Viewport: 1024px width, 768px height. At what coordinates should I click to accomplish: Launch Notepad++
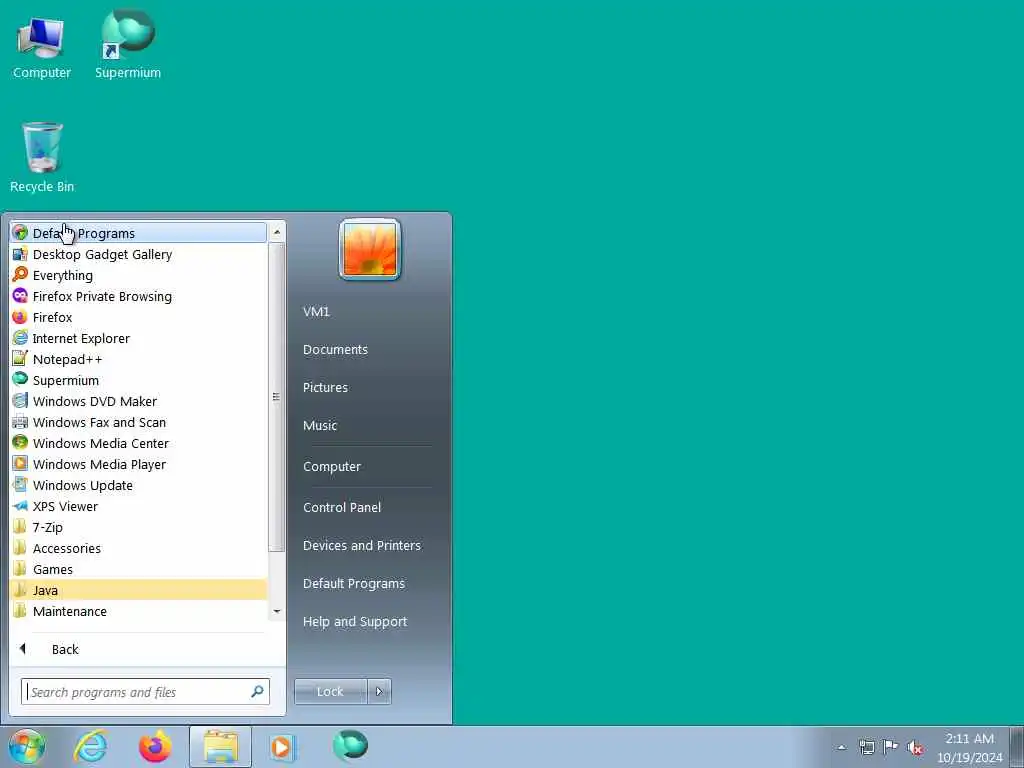[138, 359]
